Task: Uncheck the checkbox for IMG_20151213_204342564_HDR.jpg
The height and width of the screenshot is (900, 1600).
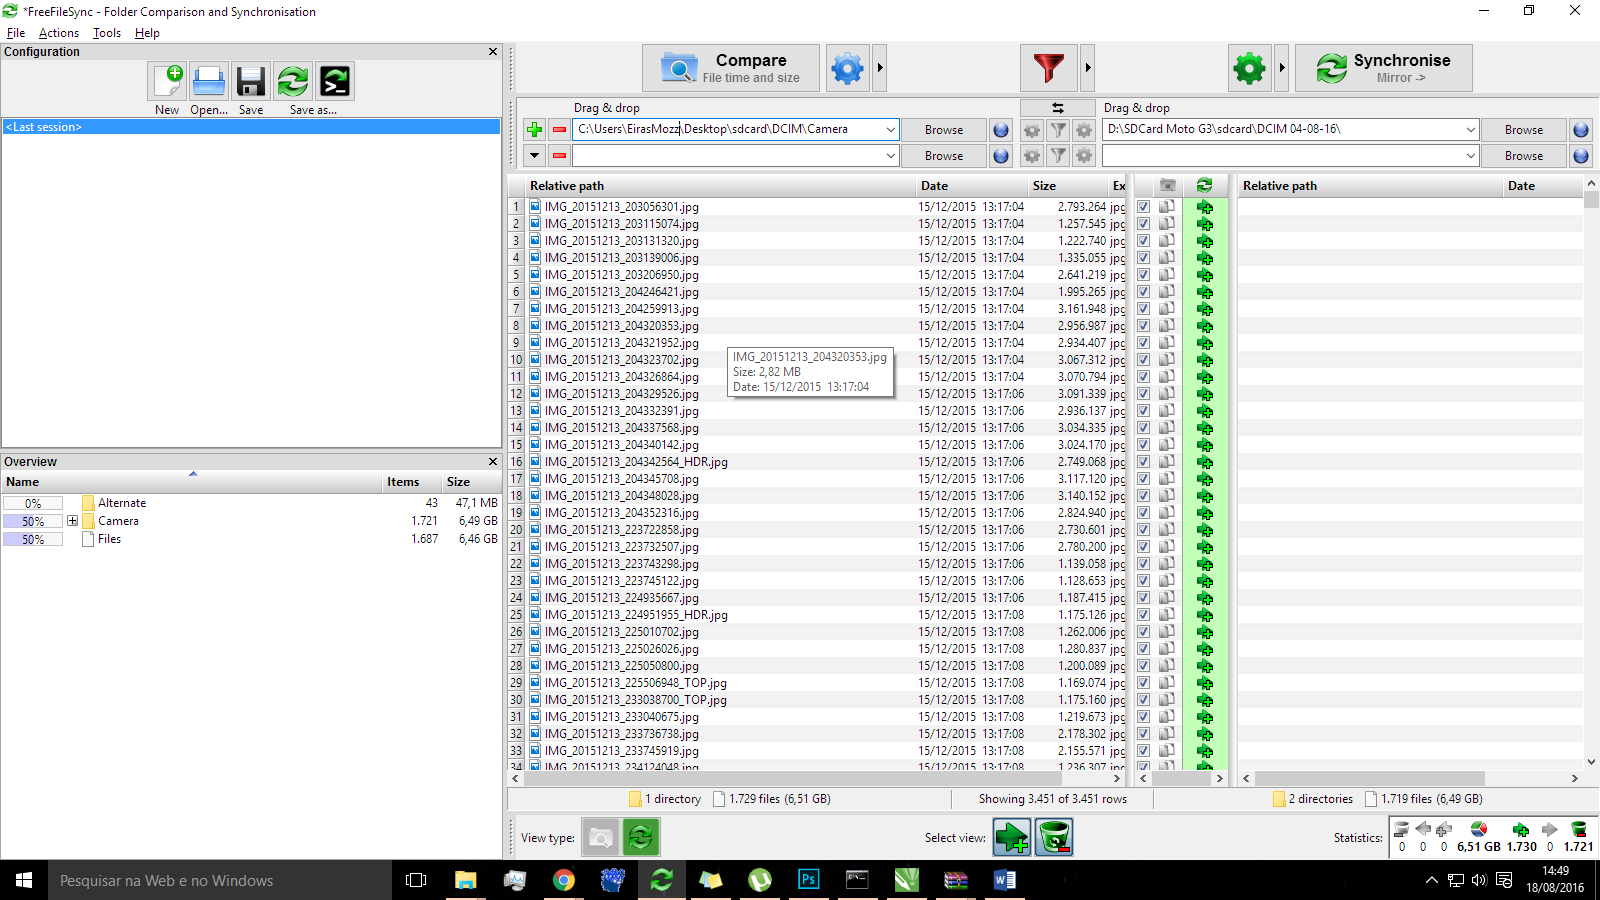Action: click(x=1143, y=462)
